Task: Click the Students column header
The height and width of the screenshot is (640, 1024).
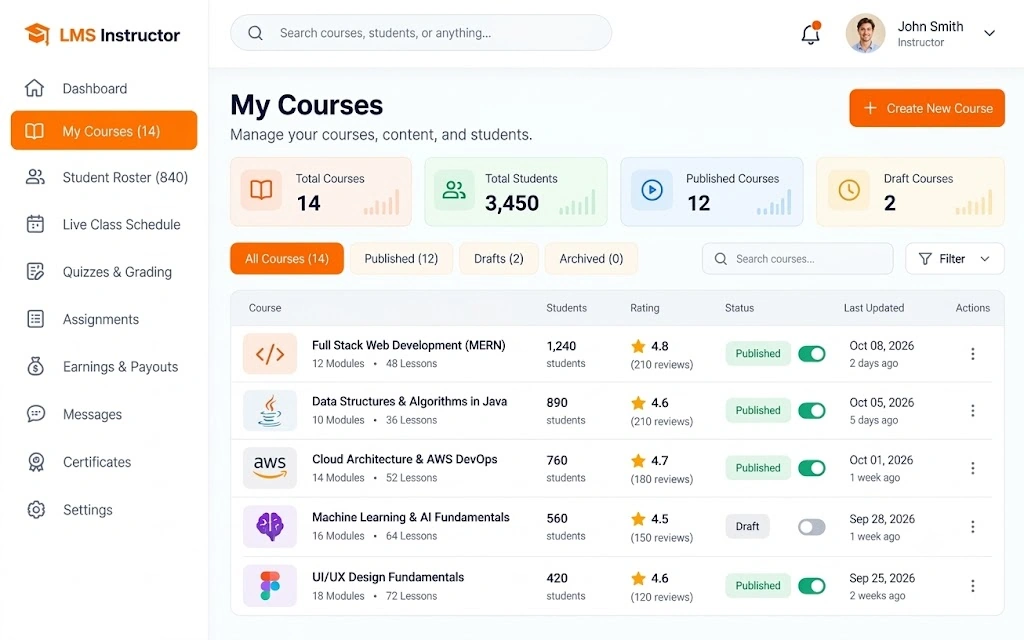Action: point(566,308)
